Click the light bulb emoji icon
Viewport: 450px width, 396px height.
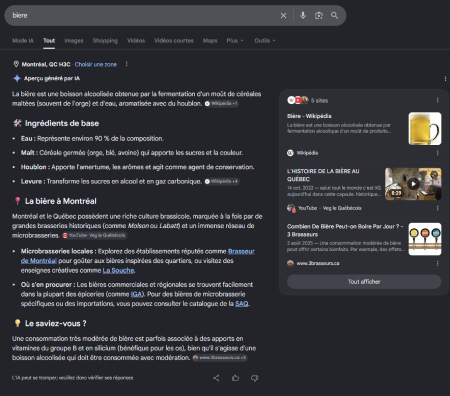[17, 323]
